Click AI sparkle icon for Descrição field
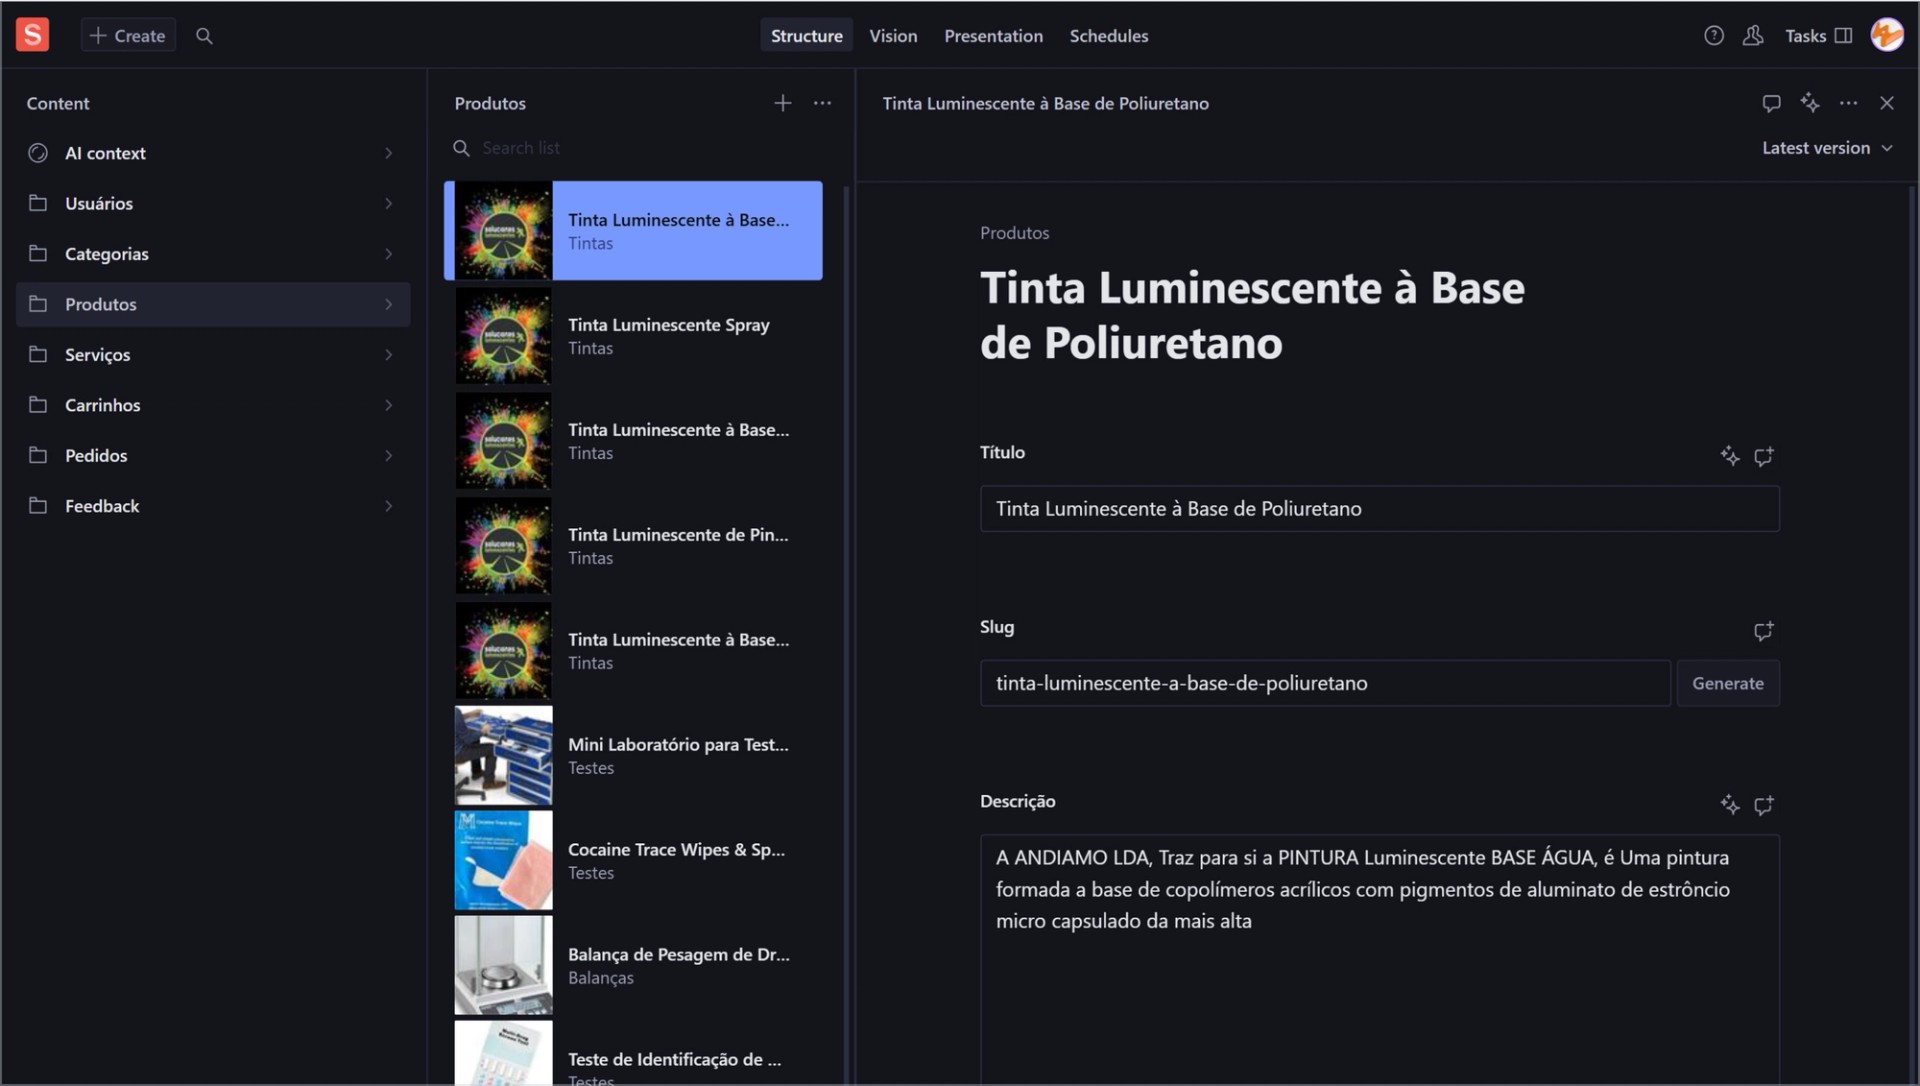The height and width of the screenshot is (1086, 1920). point(1729,805)
